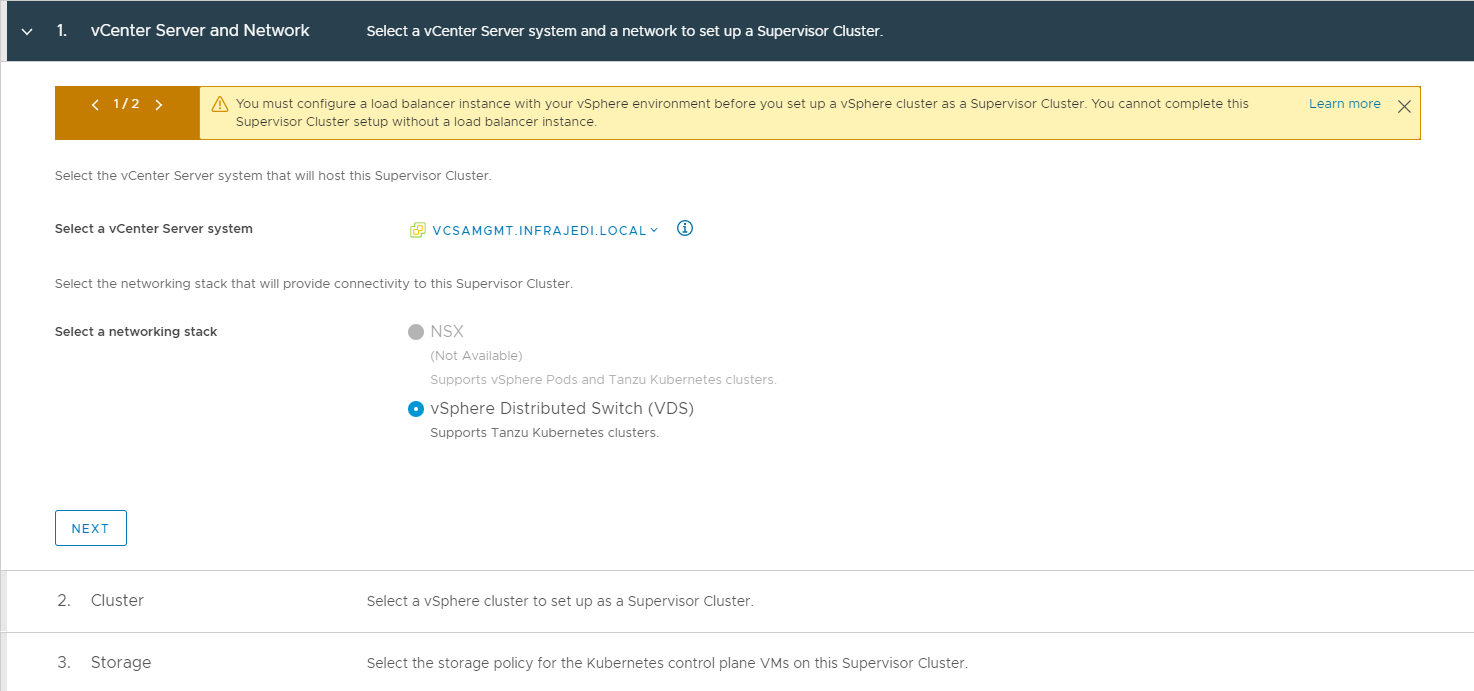Viewport: 1474px width, 691px height.
Task: Open the vCenter Server system dropdown
Action: 655,229
